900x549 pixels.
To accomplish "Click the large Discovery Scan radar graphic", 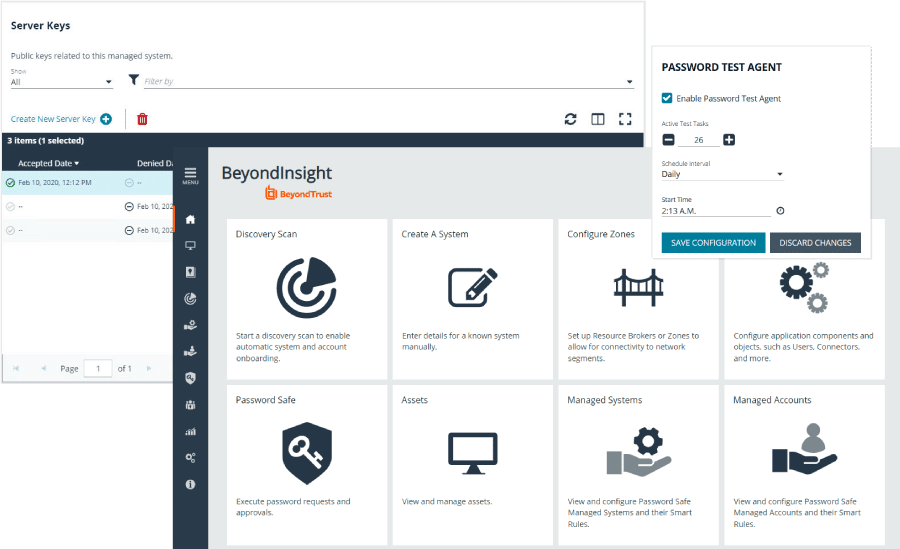I will tap(307, 287).
